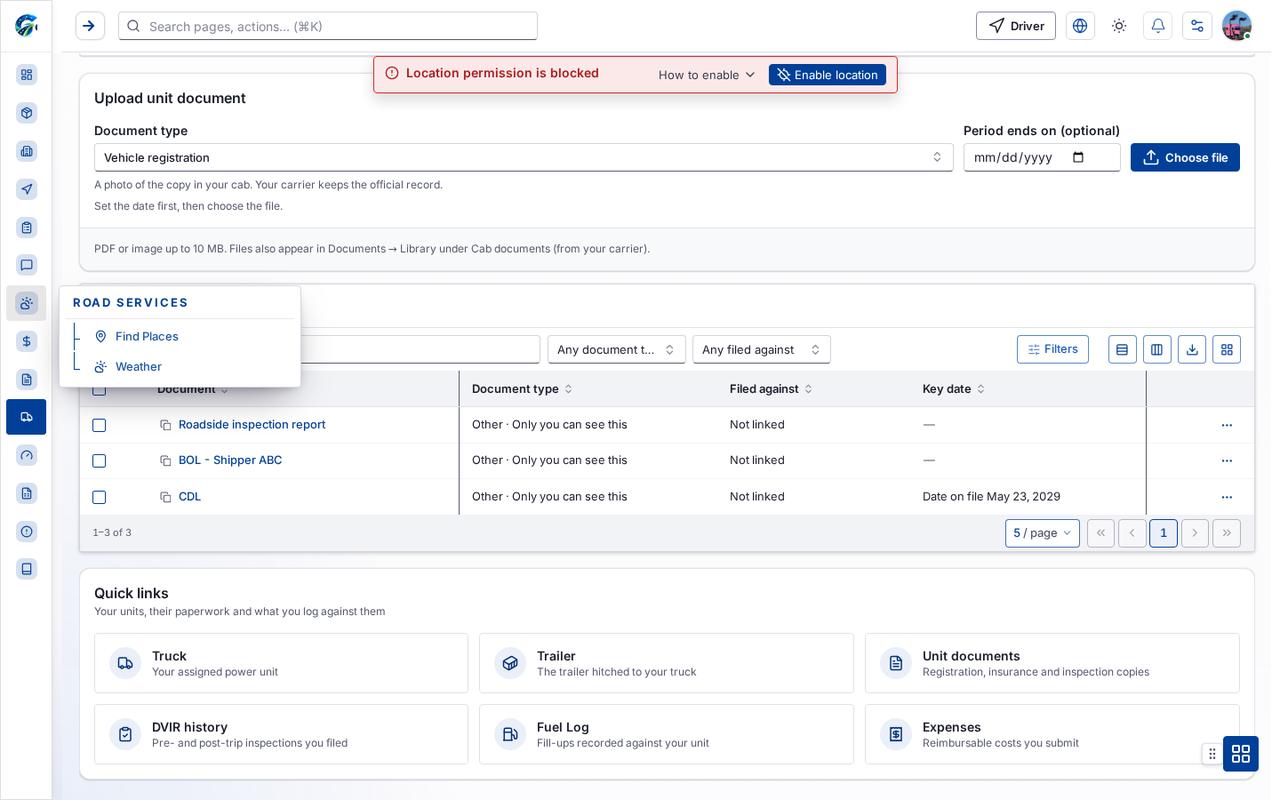
Task: Sort by Document type column header
Action: click(522, 389)
